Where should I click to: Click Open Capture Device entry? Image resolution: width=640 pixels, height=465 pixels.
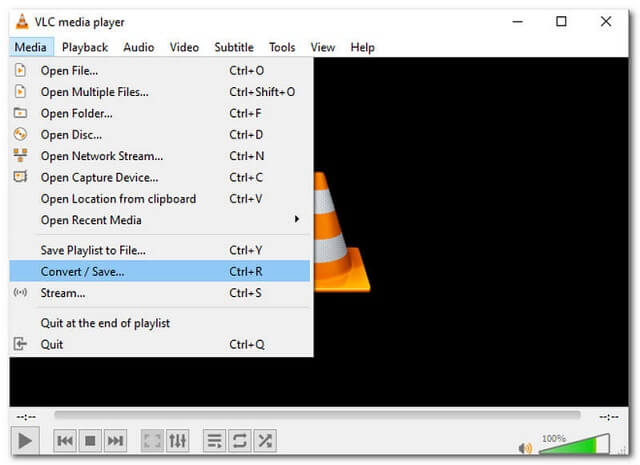click(99, 177)
